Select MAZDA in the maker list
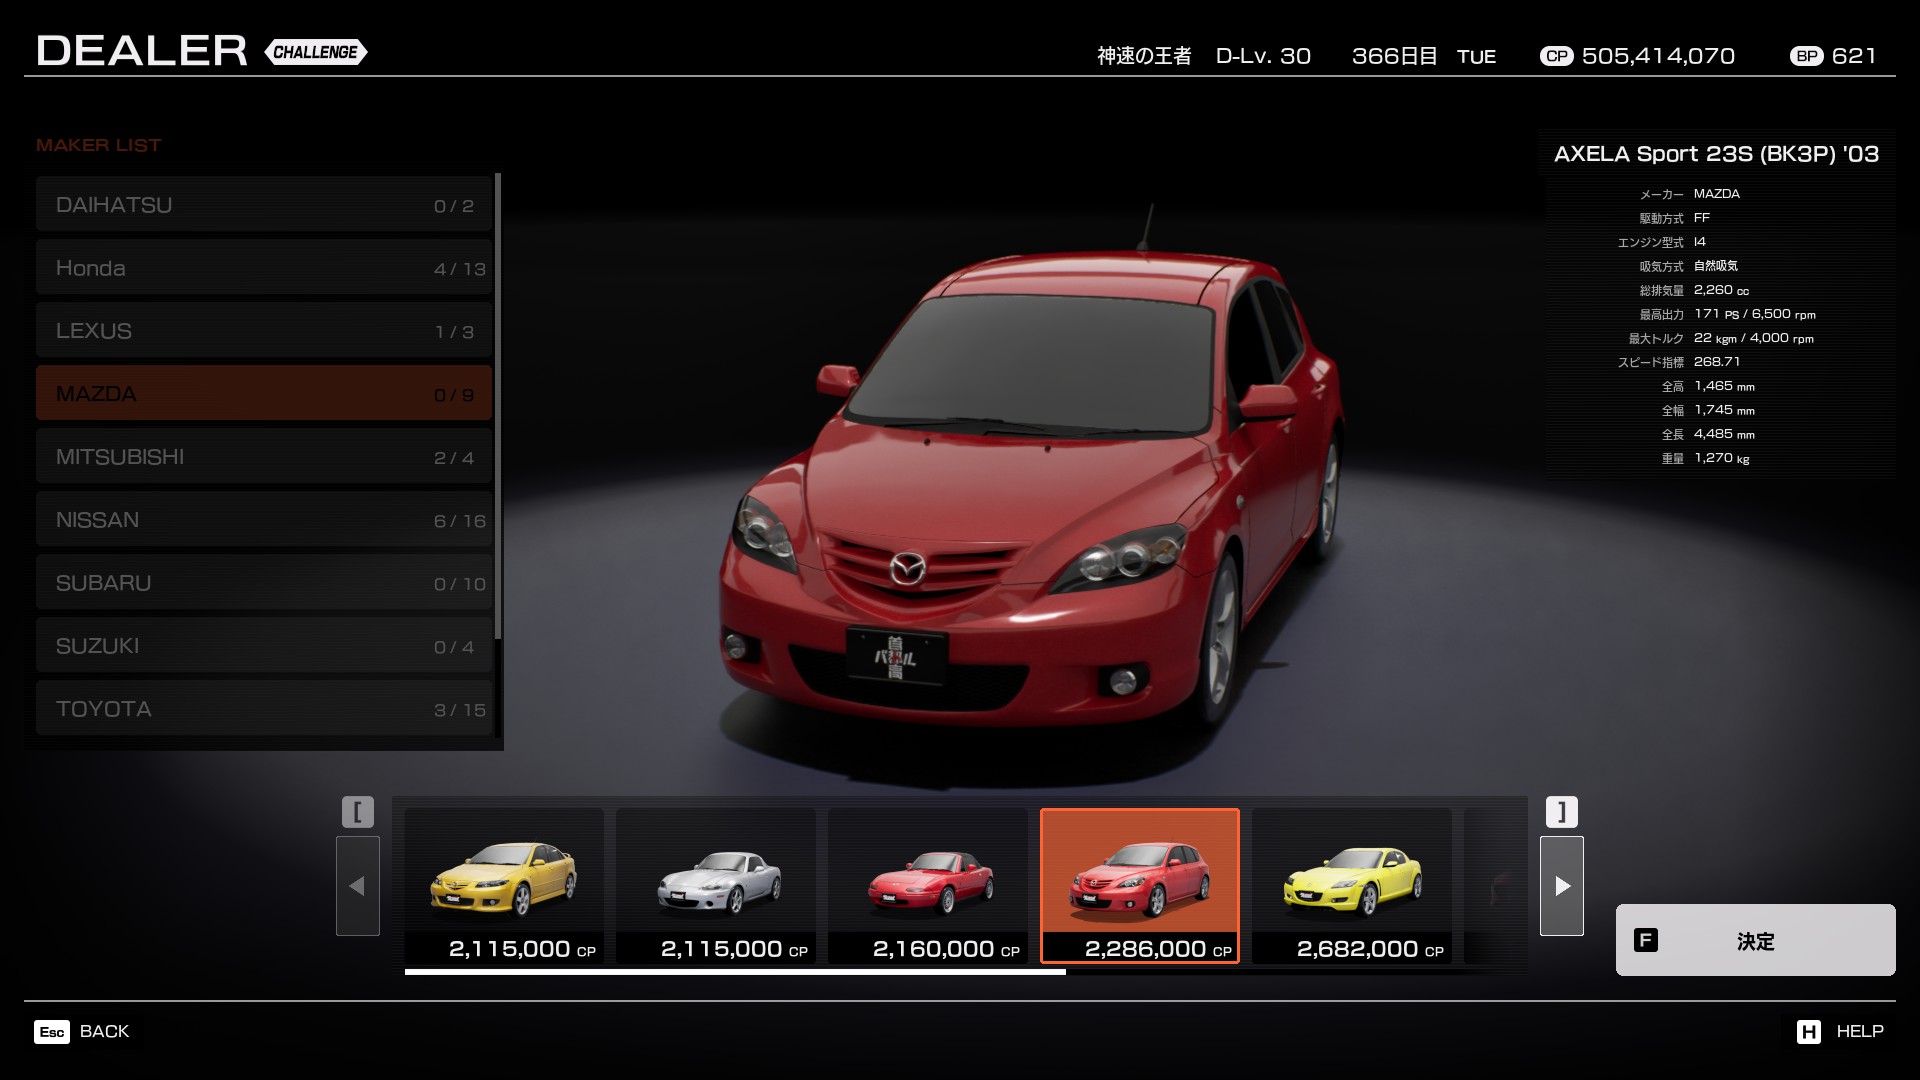 click(x=264, y=394)
